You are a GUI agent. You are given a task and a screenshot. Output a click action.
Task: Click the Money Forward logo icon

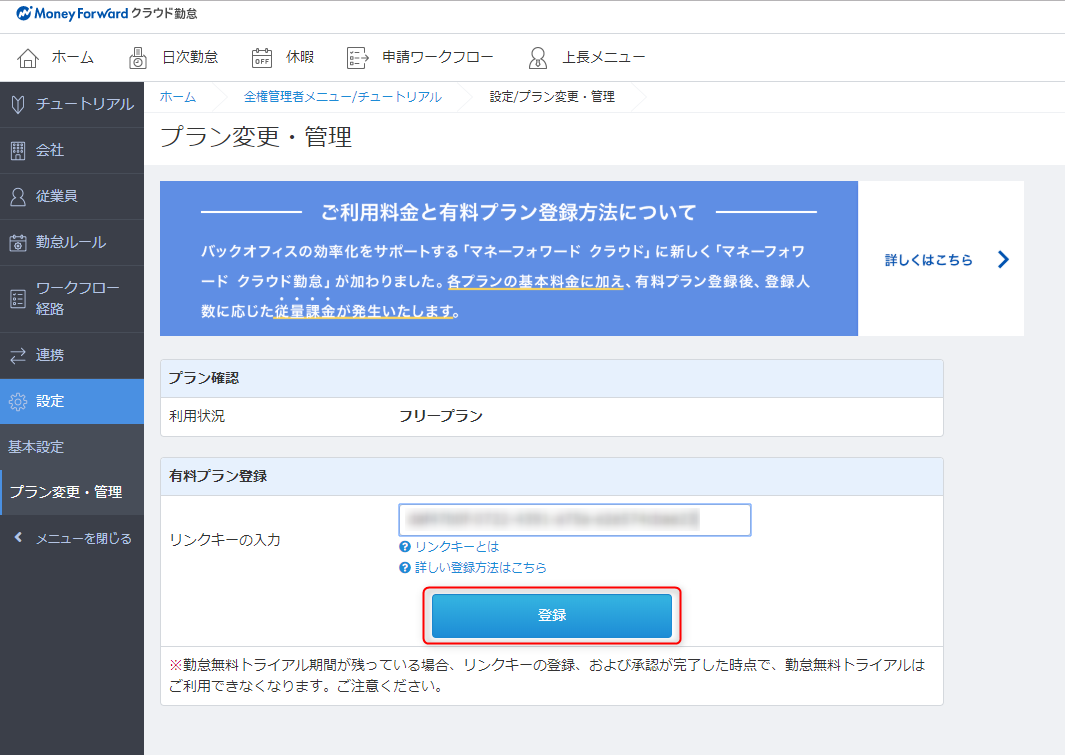[24, 13]
